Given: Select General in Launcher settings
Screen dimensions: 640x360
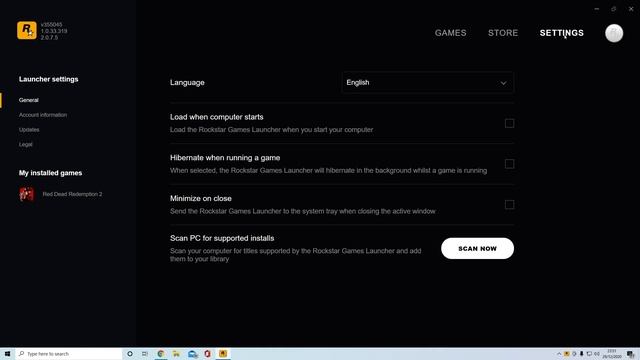Looking at the screenshot, I should pyautogui.click(x=29, y=100).
